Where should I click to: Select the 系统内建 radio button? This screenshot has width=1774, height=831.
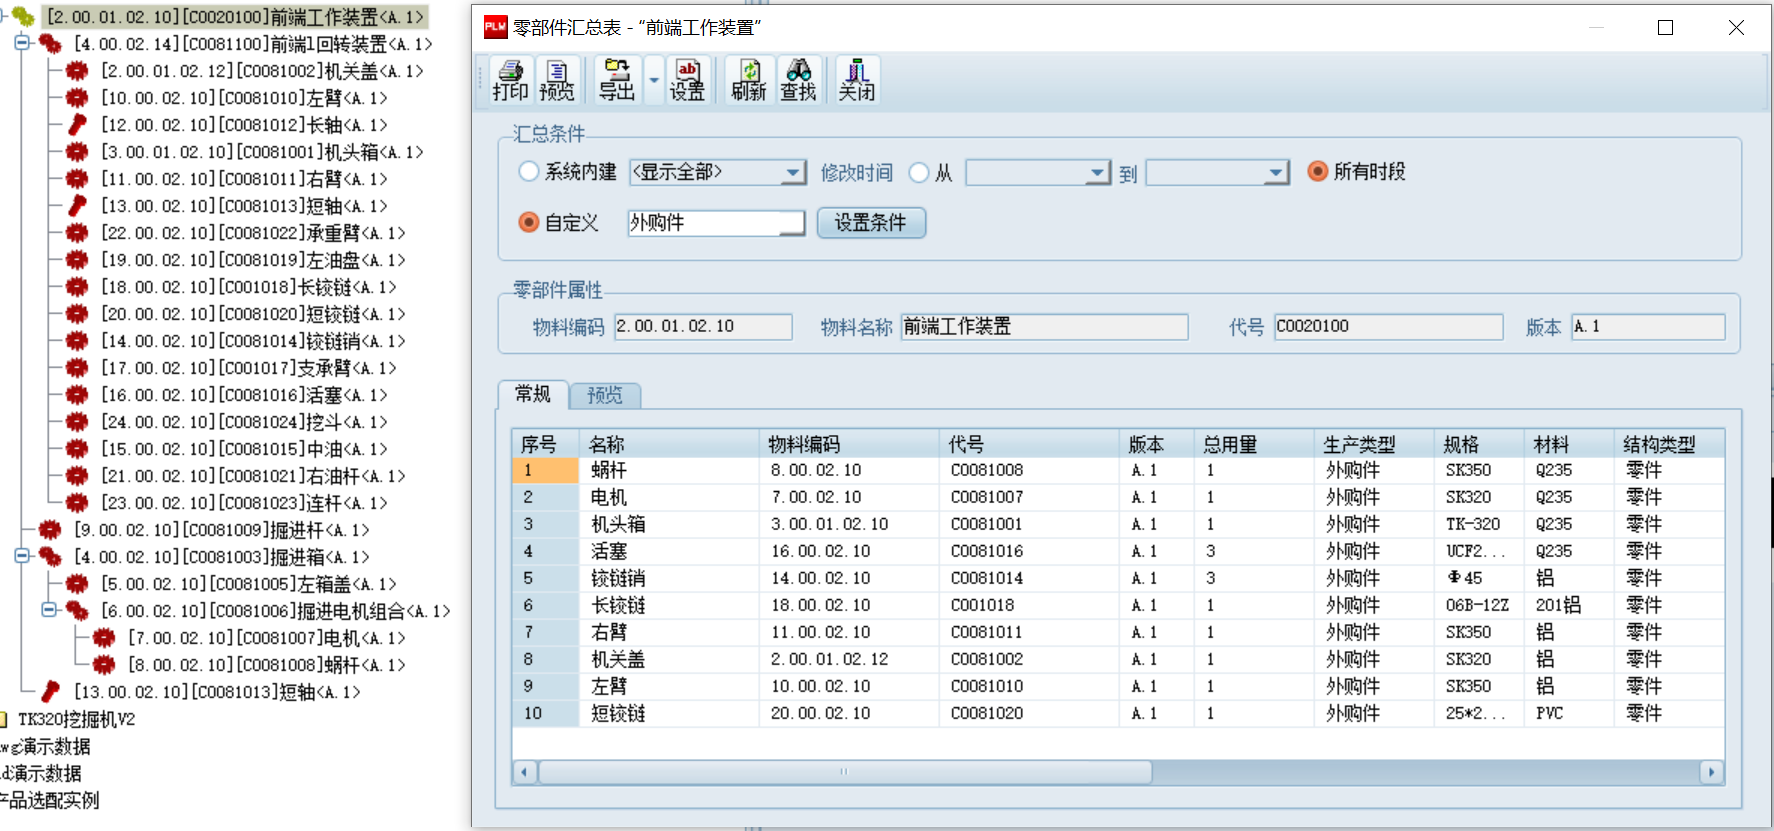[x=529, y=172]
